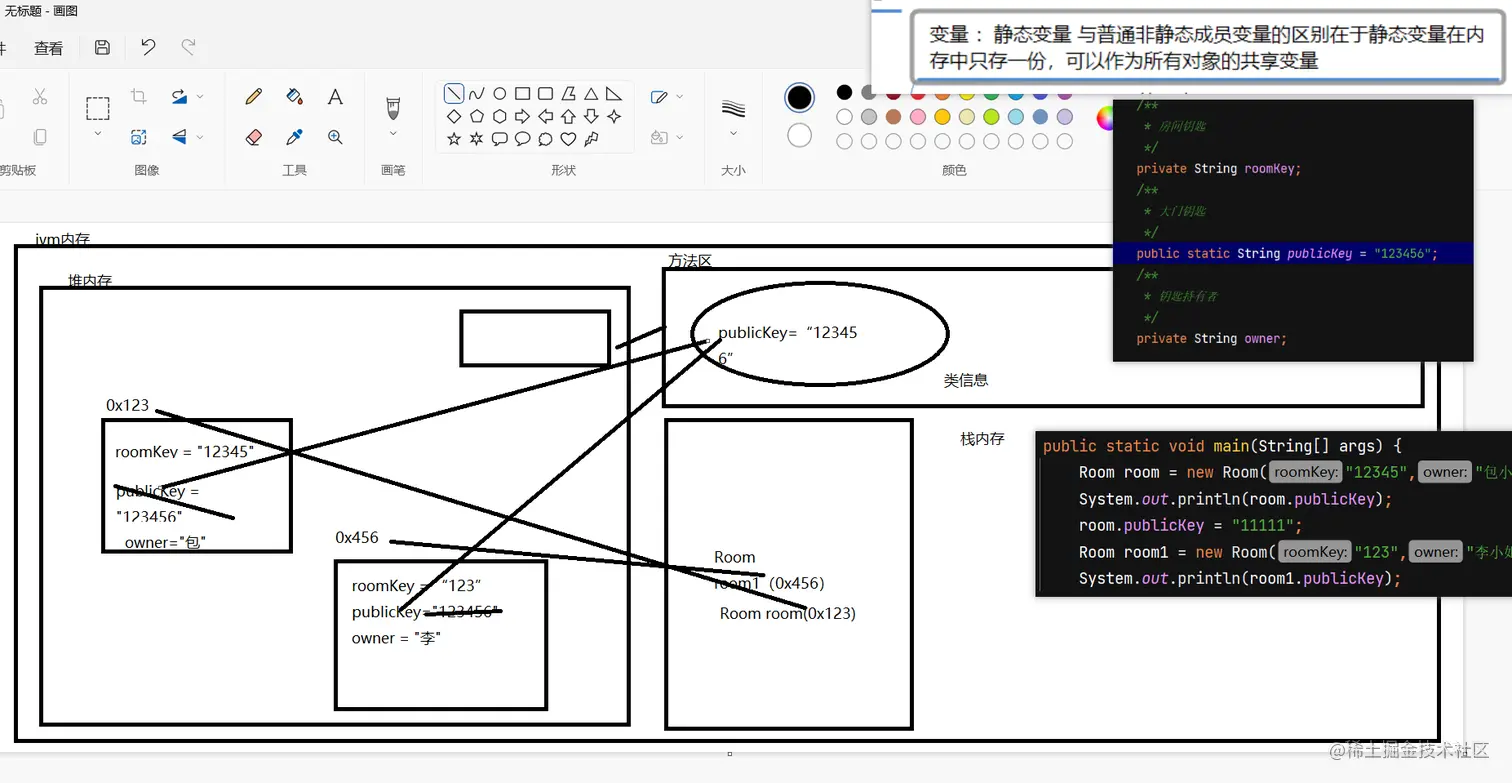Pick the lime green color swatch

click(991, 117)
